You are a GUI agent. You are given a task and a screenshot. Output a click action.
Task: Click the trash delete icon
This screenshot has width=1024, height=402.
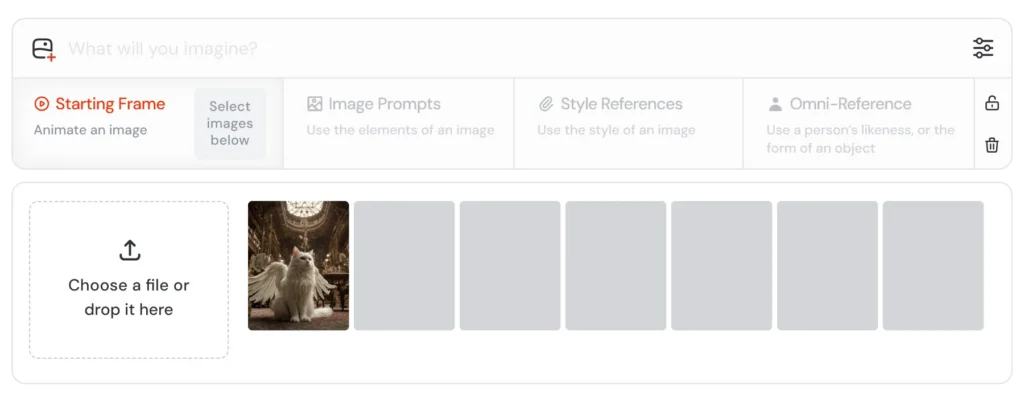click(x=992, y=145)
